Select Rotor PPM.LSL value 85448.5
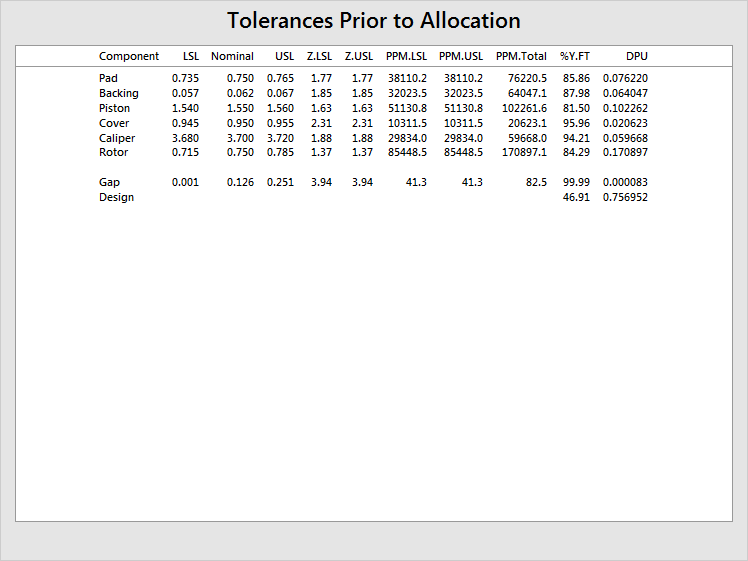748x561 pixels. [407, 153]
